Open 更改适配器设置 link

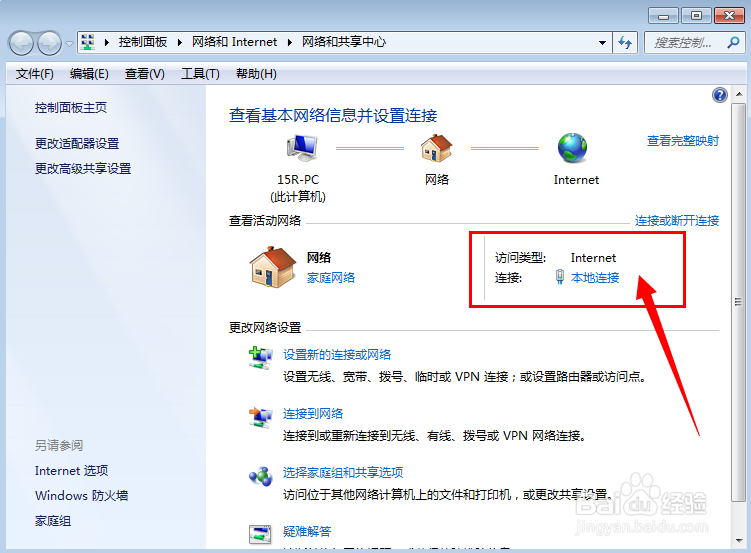click(x=77, y=143)
